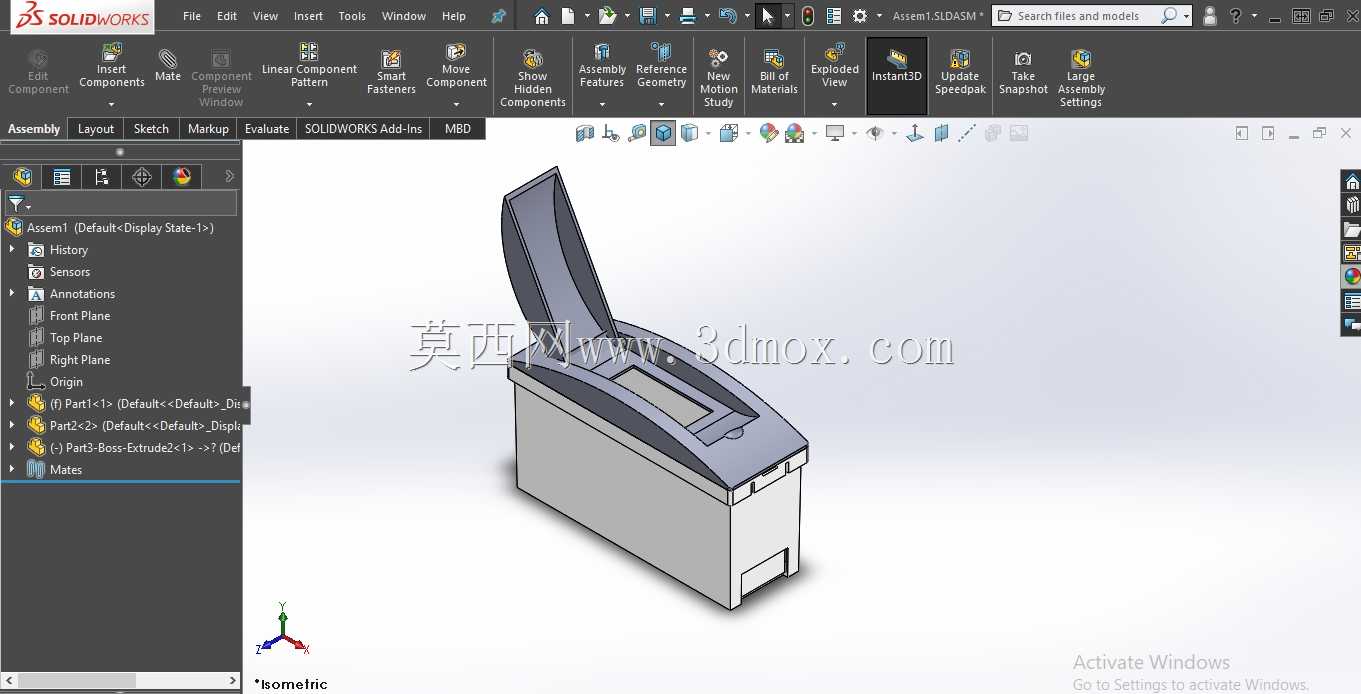Screen dimensions: 1361x694
Task: Select the Right Plane item
Action: [x=80, y=359]
